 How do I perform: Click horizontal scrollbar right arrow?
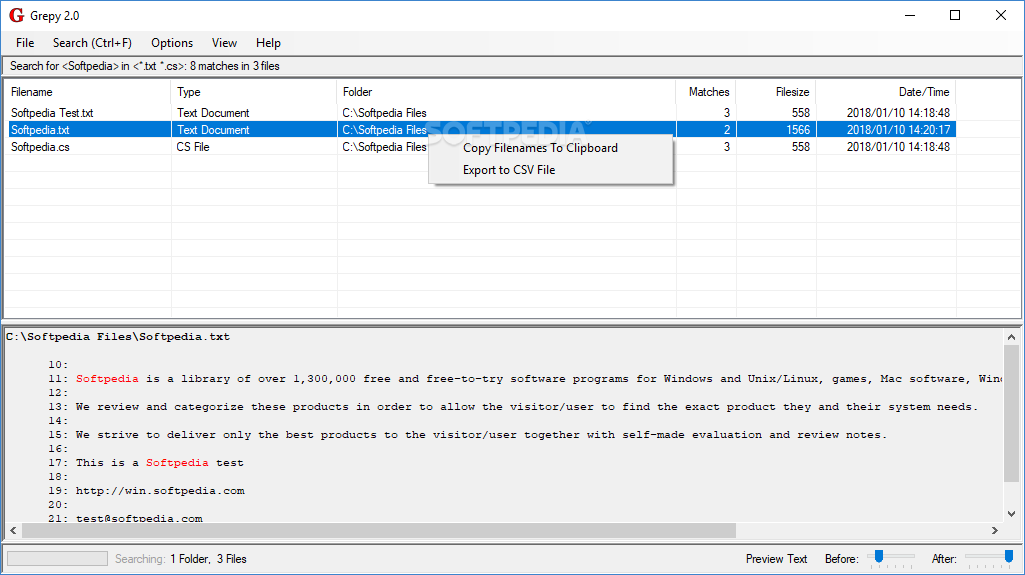(x=995, y=531)
